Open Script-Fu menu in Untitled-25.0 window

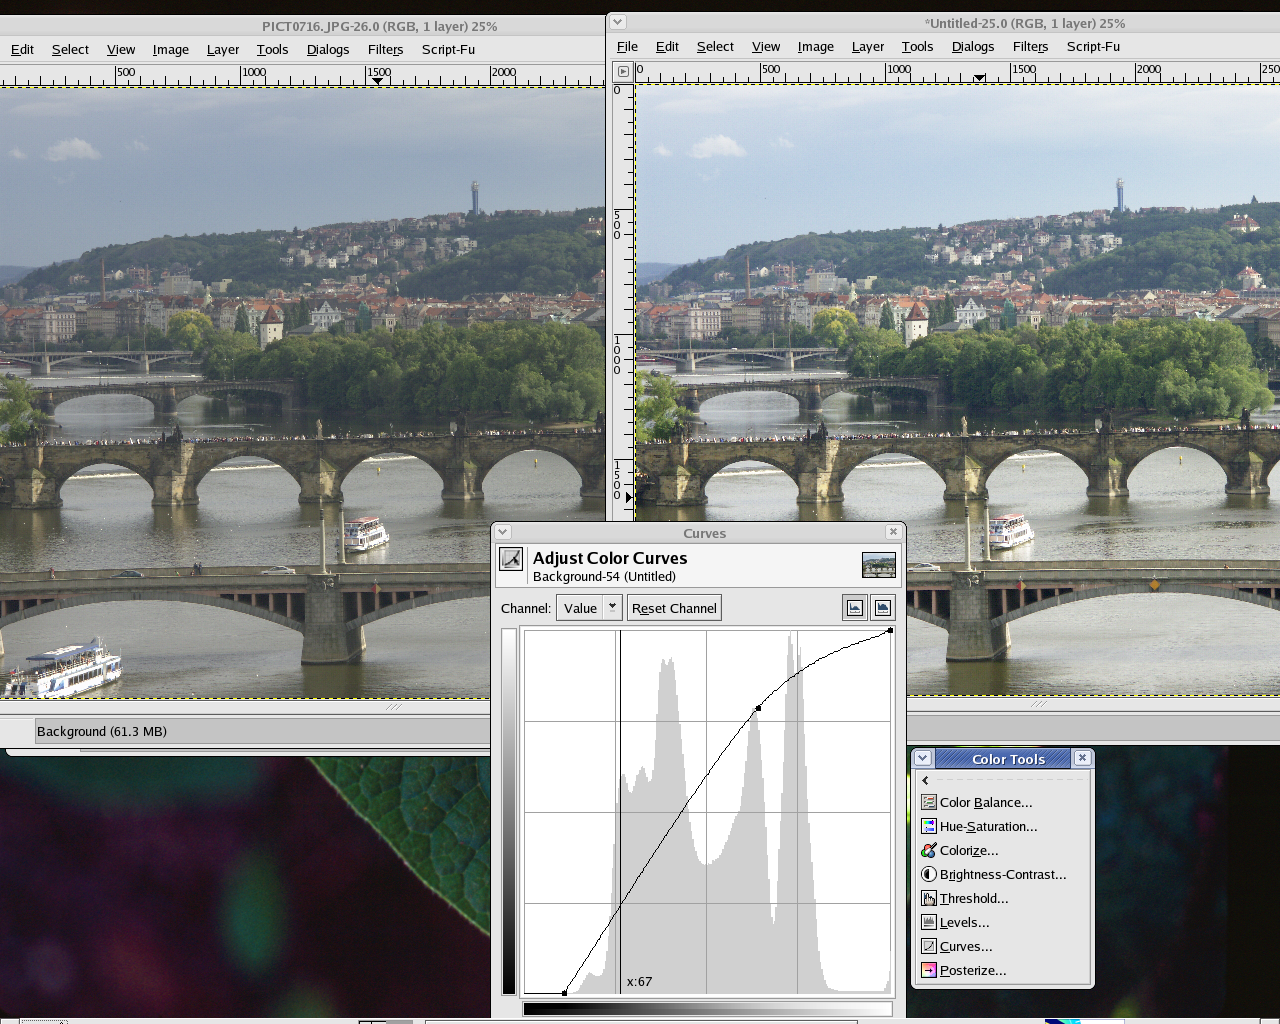click(1093, 46)
